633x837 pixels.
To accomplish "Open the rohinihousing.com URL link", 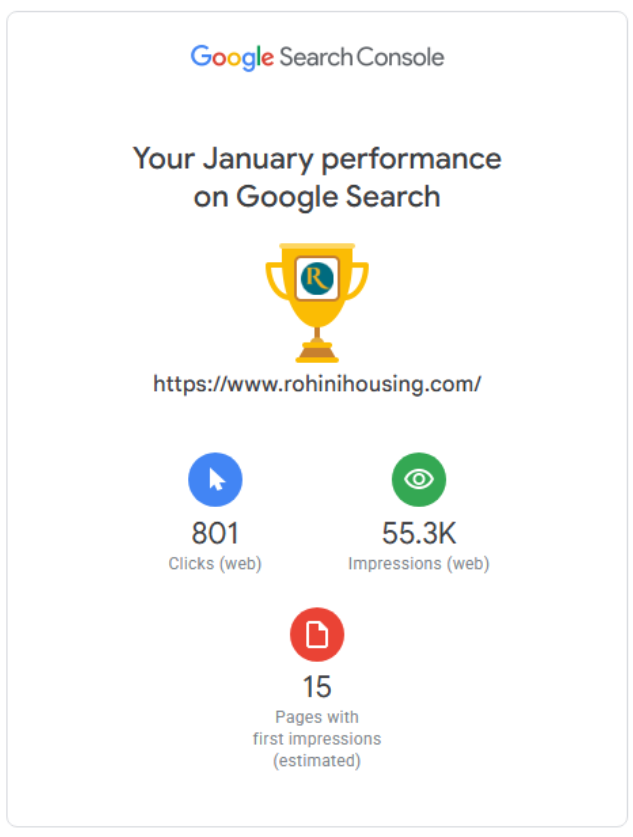I will 317,383.
